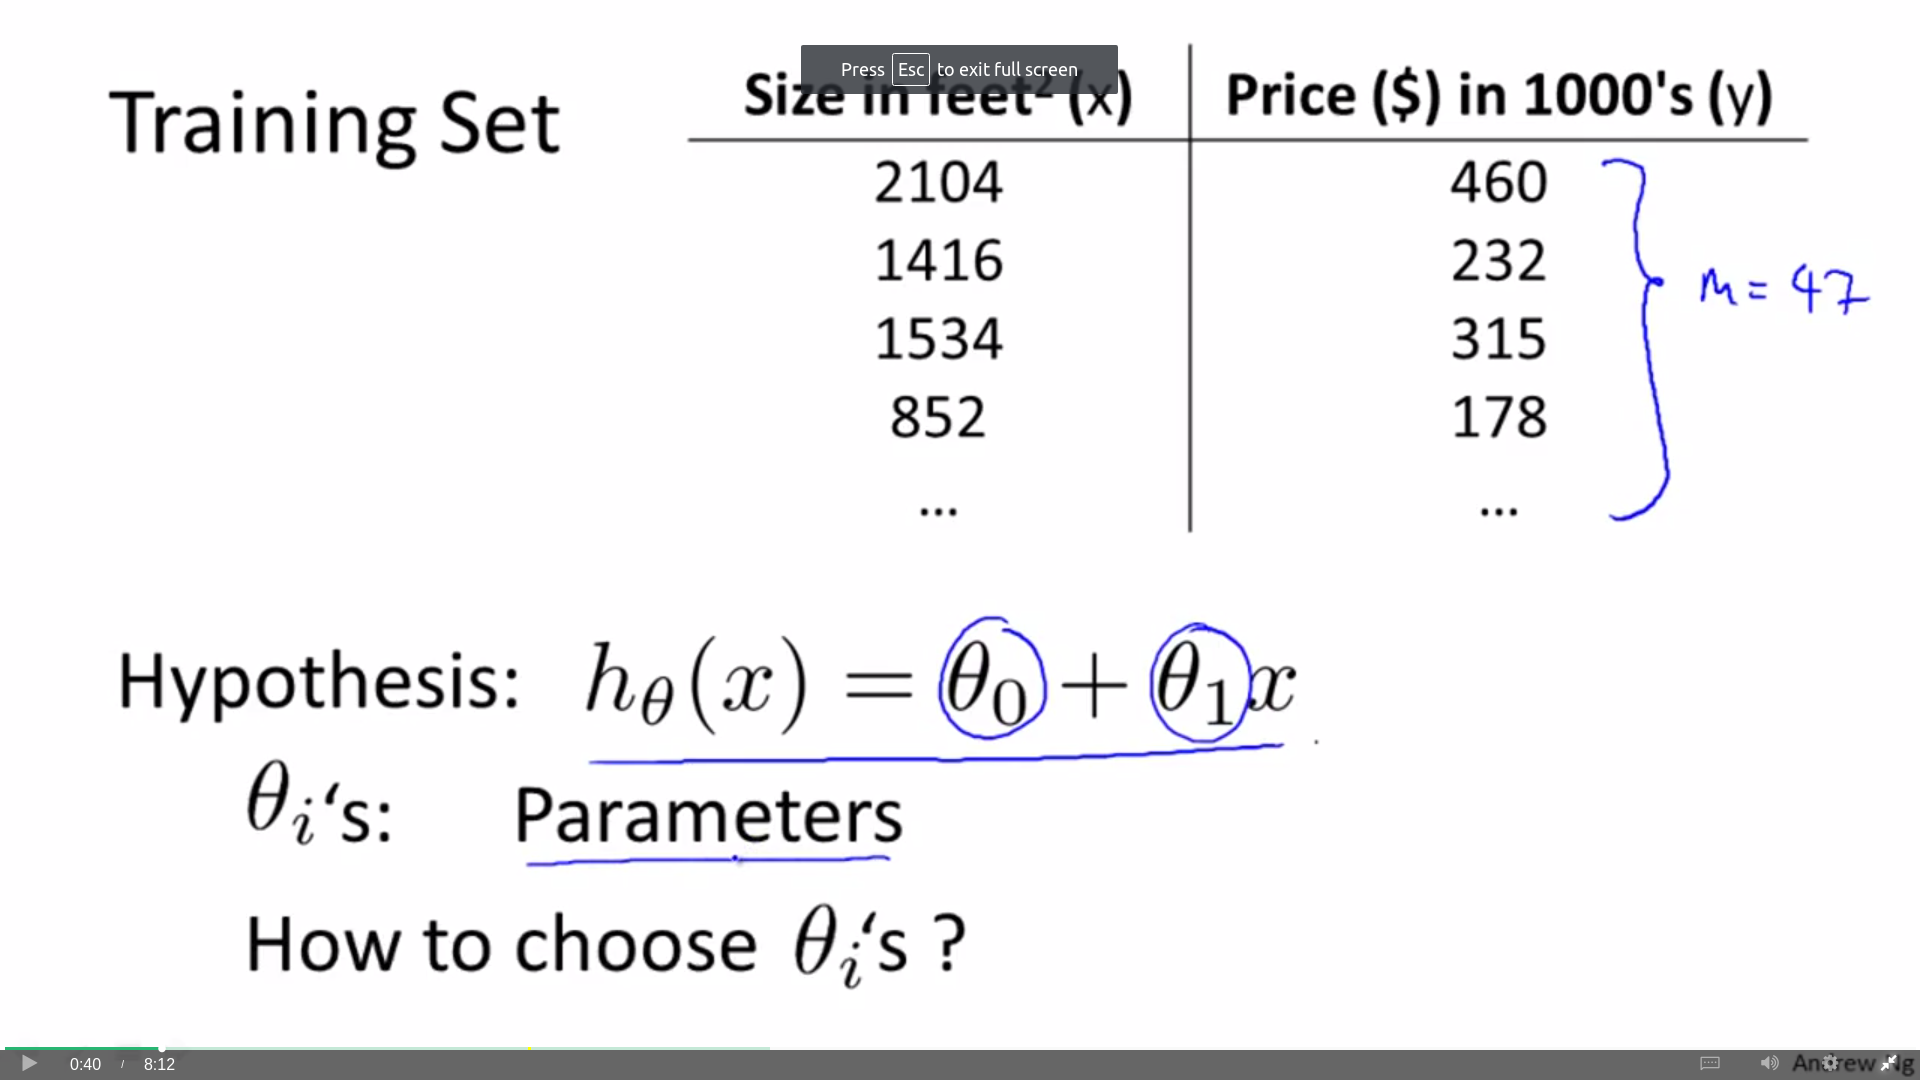The width and height of the screenshot is (1920, 1080).
Task: Jump to the yellow marker on the timeline
Action: tap(530, 1048)
